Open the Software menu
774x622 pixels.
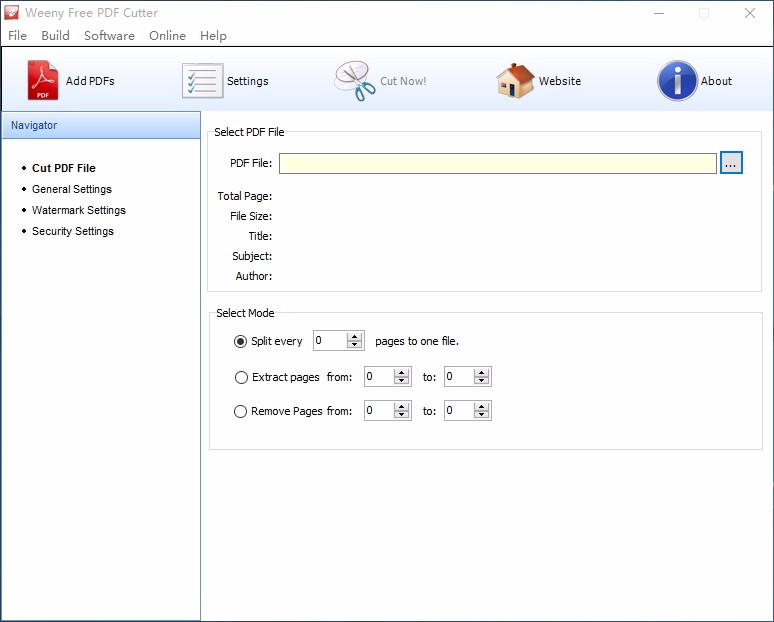pyautogui.click(x=109, y=36)
